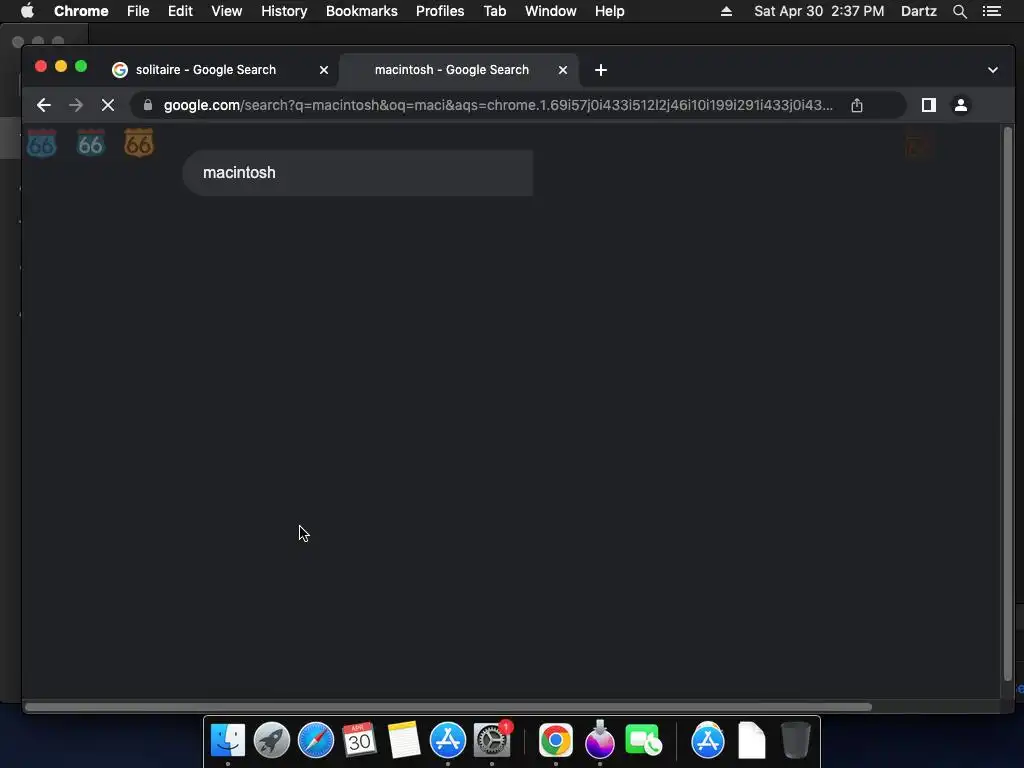Click the address bar URL

(498, 105)
